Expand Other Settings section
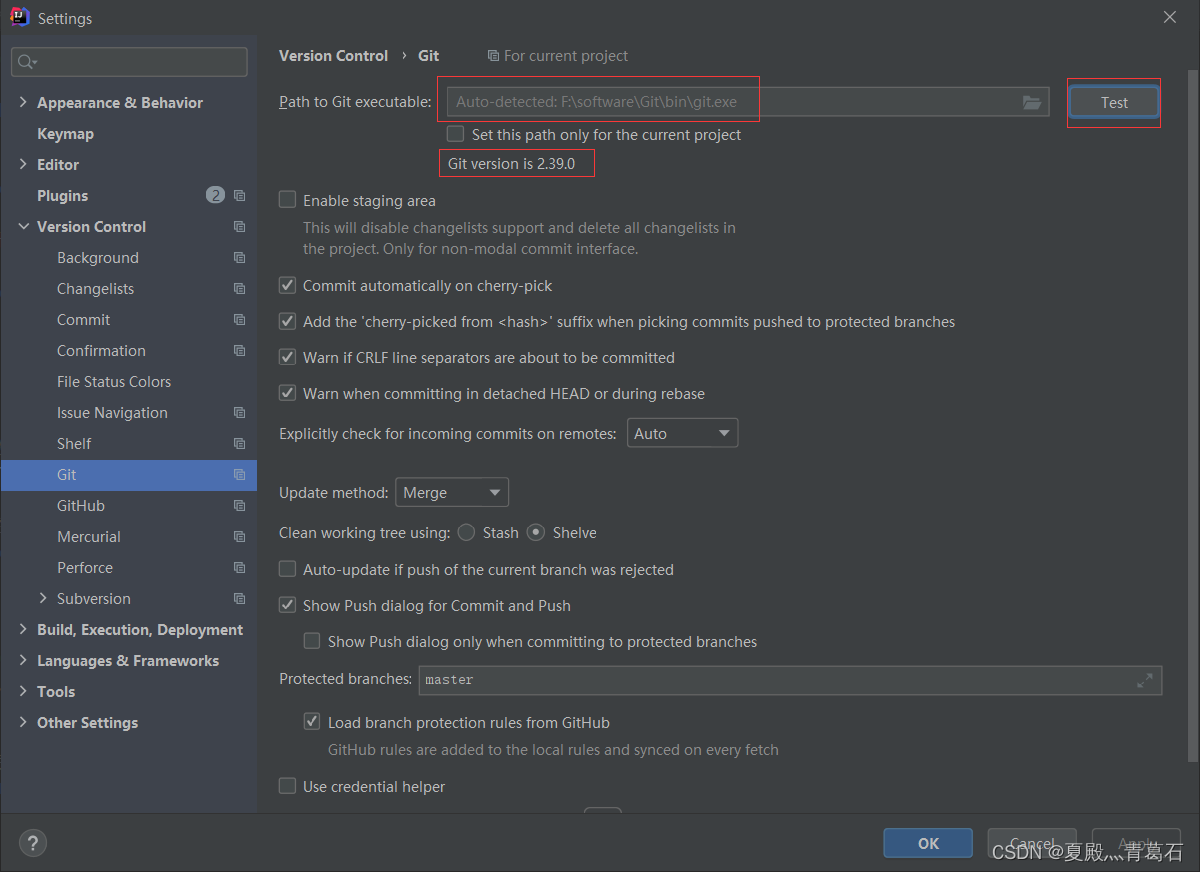The height and width of the screenshot is (872, 1200). (23, 723)
